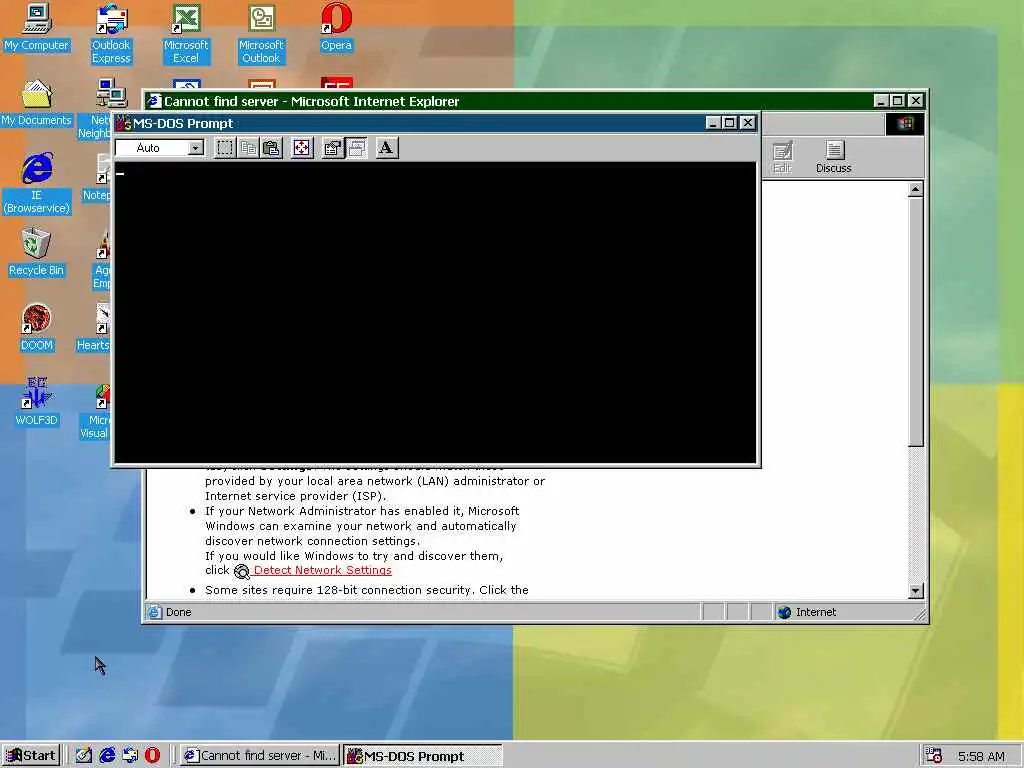Click the task scheduler tray icon
This screenshot has width=1024, height=768.
pos(934,756)
